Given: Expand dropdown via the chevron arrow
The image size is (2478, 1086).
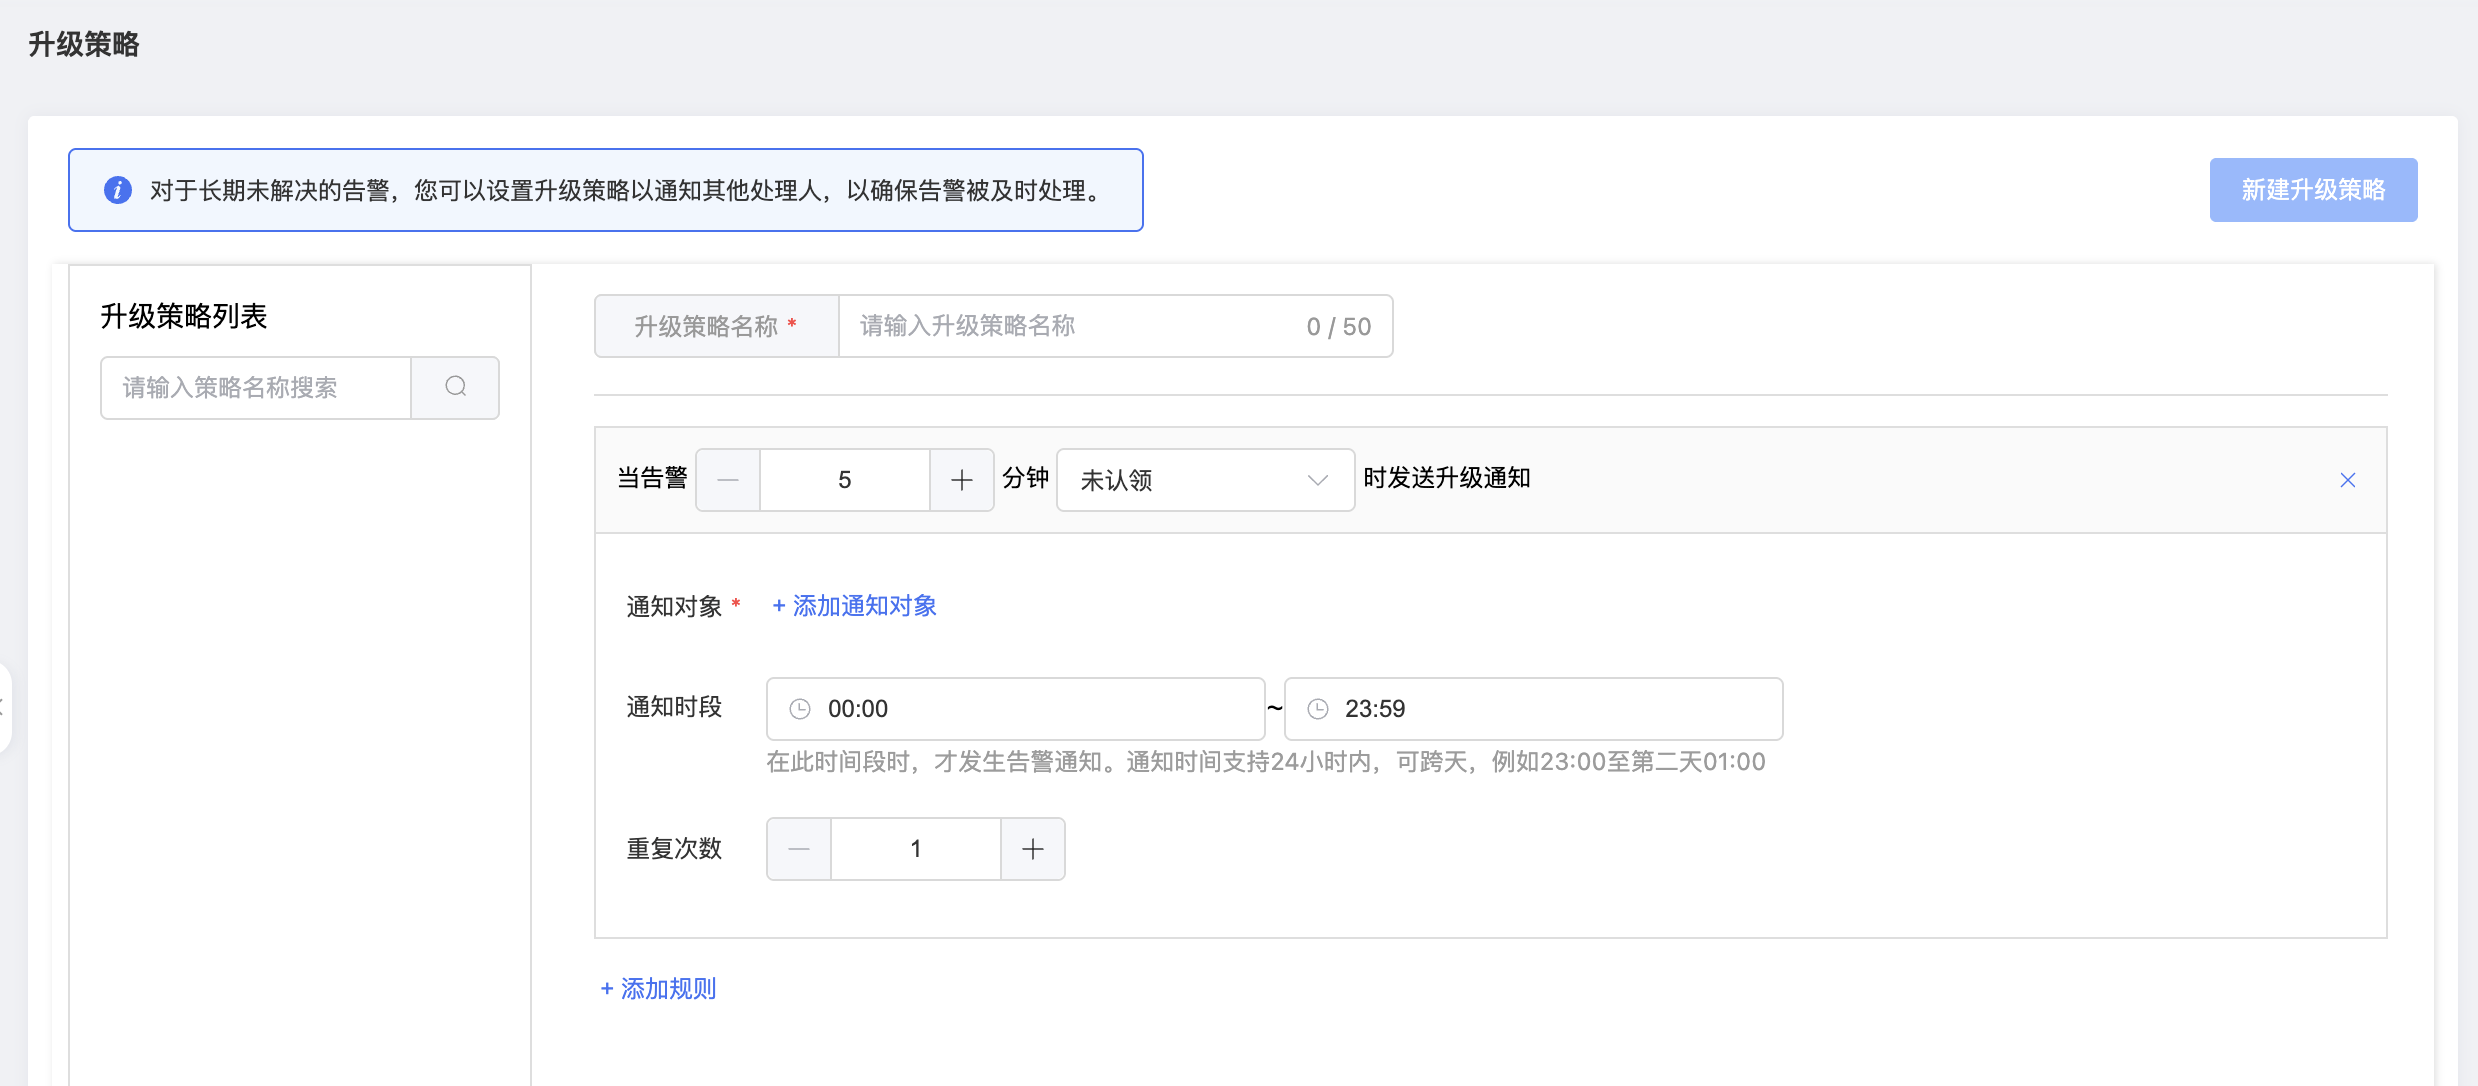Looking at the screenshot, I should point(1318,480).
